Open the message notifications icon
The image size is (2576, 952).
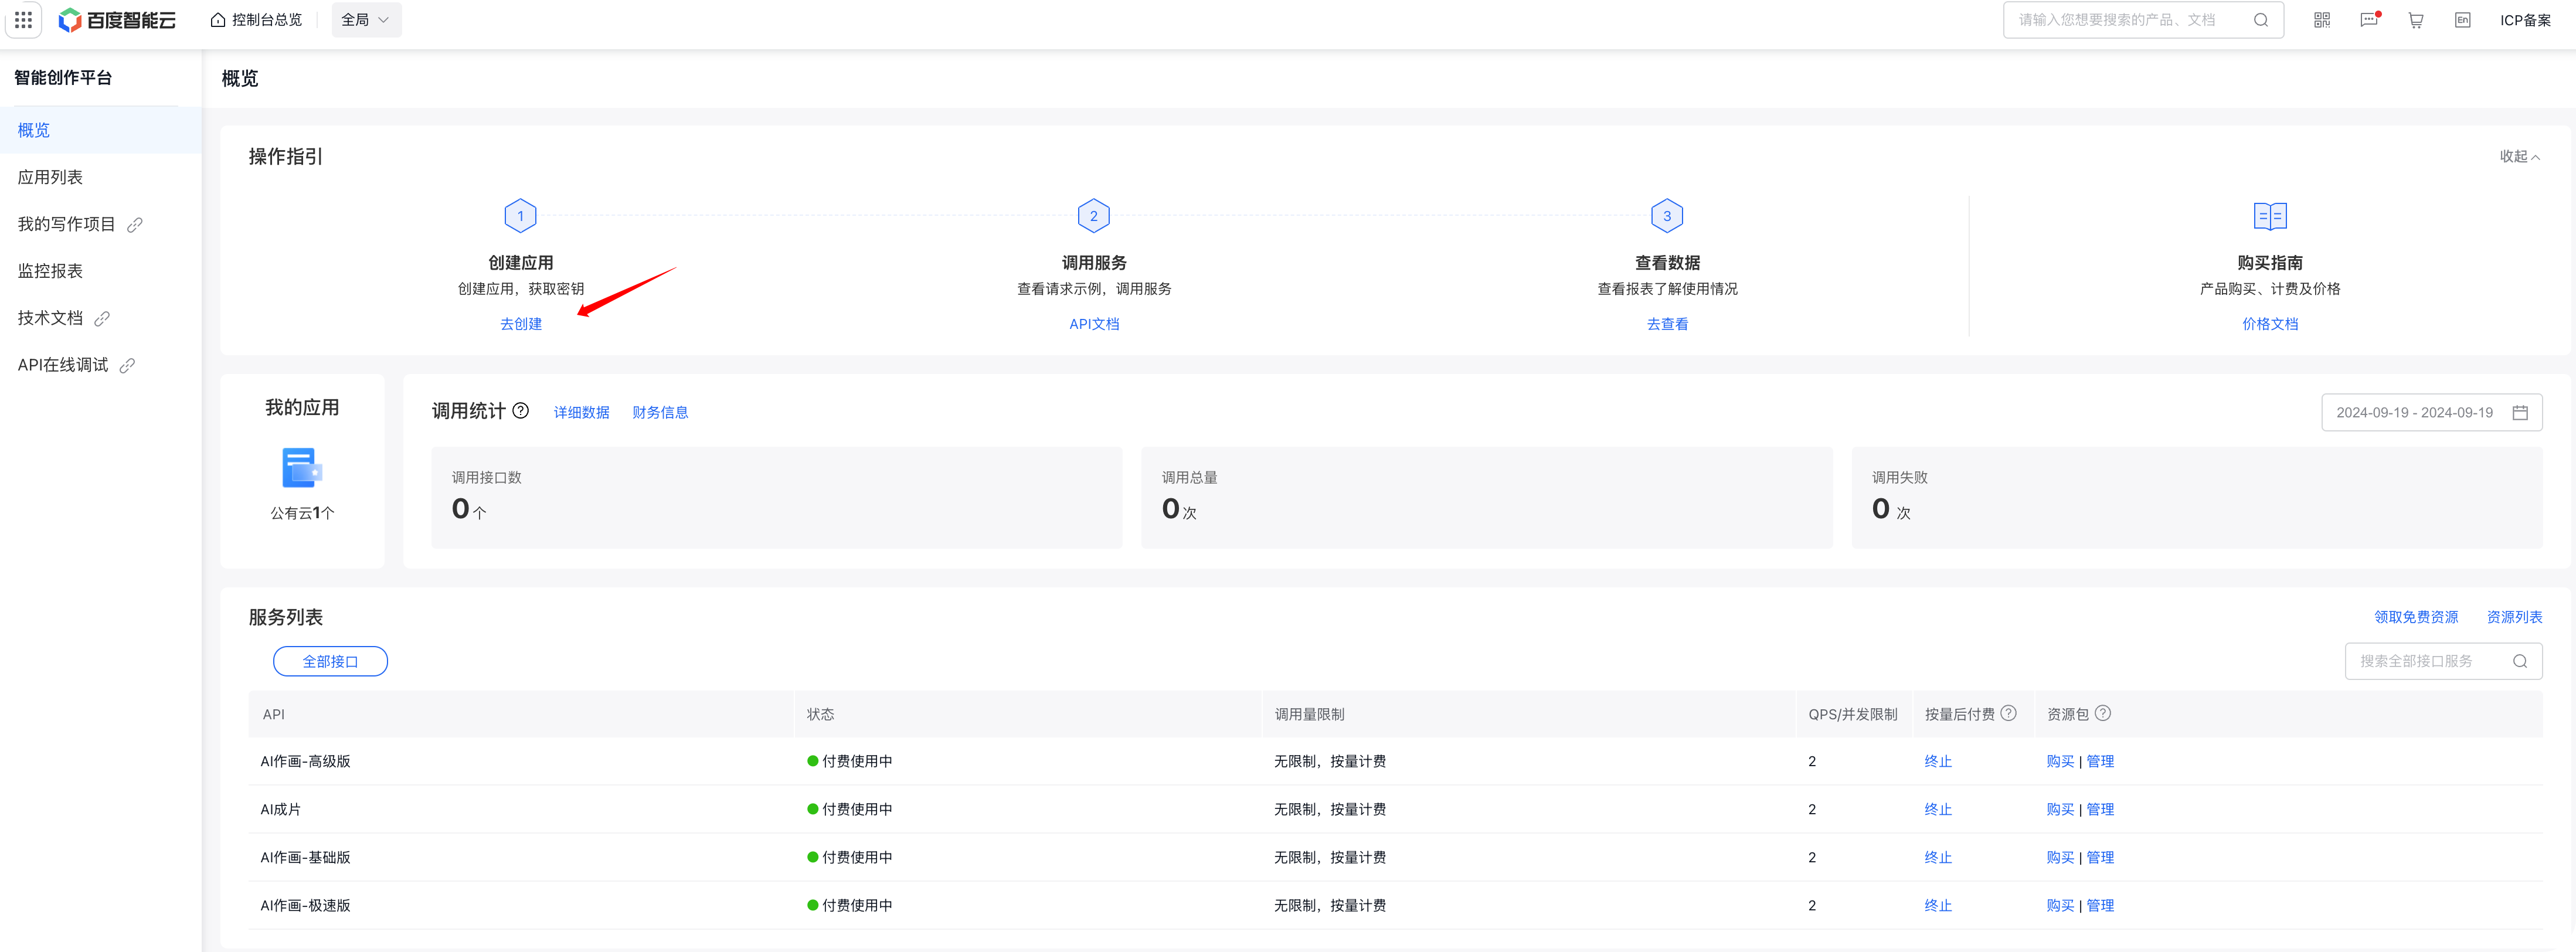click(2368, 20)
